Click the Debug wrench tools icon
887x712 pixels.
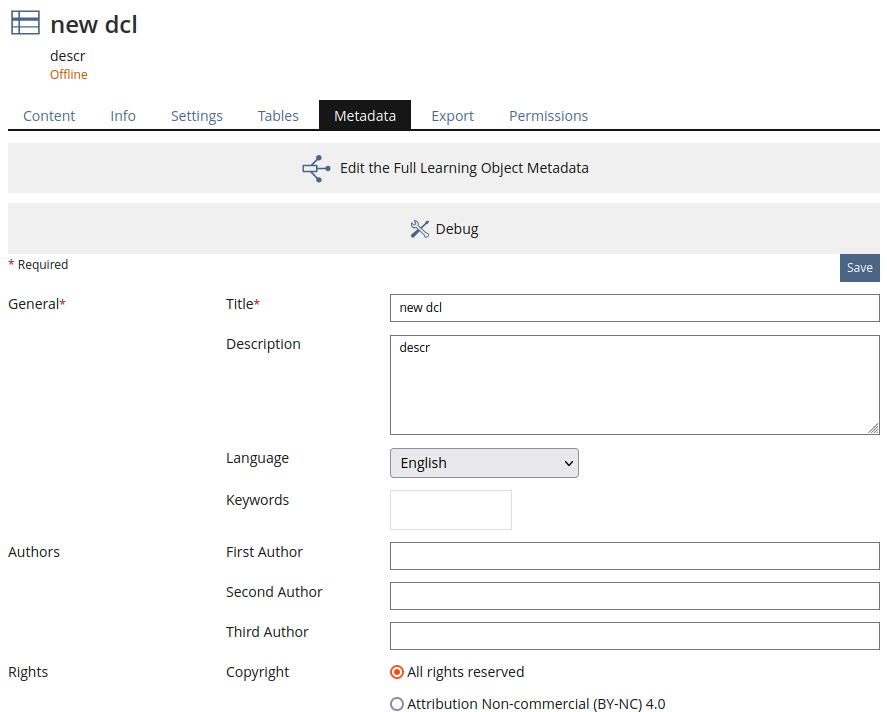(x=419, y=229)
